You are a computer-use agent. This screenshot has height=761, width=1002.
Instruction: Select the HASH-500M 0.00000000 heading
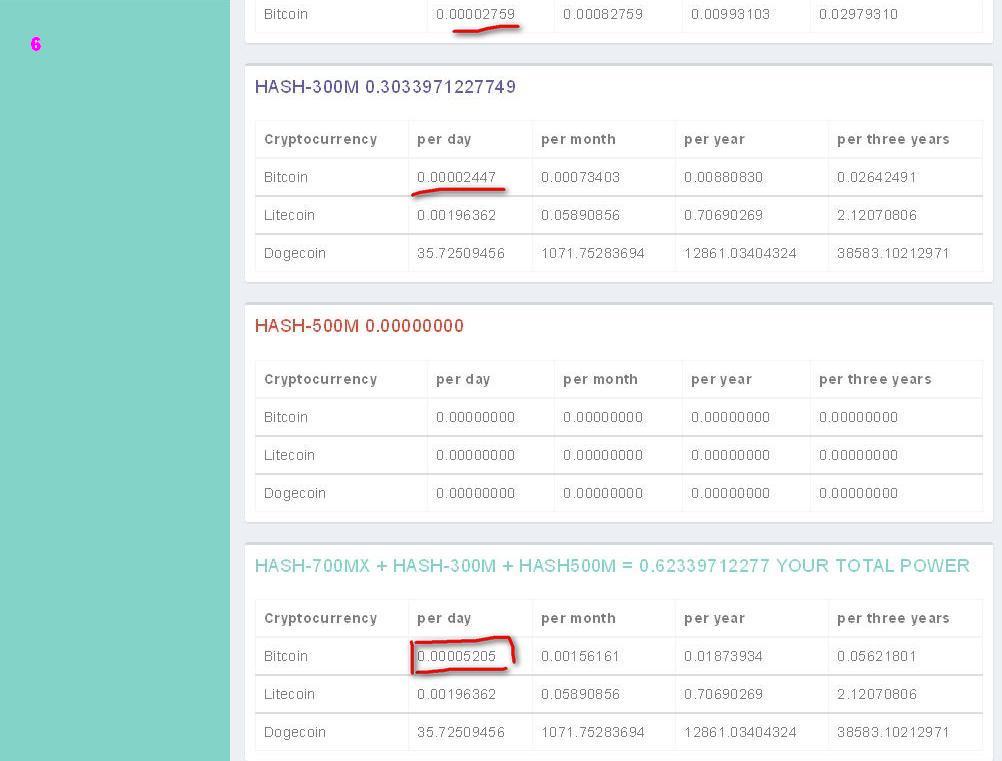click(x=359, y=326)
